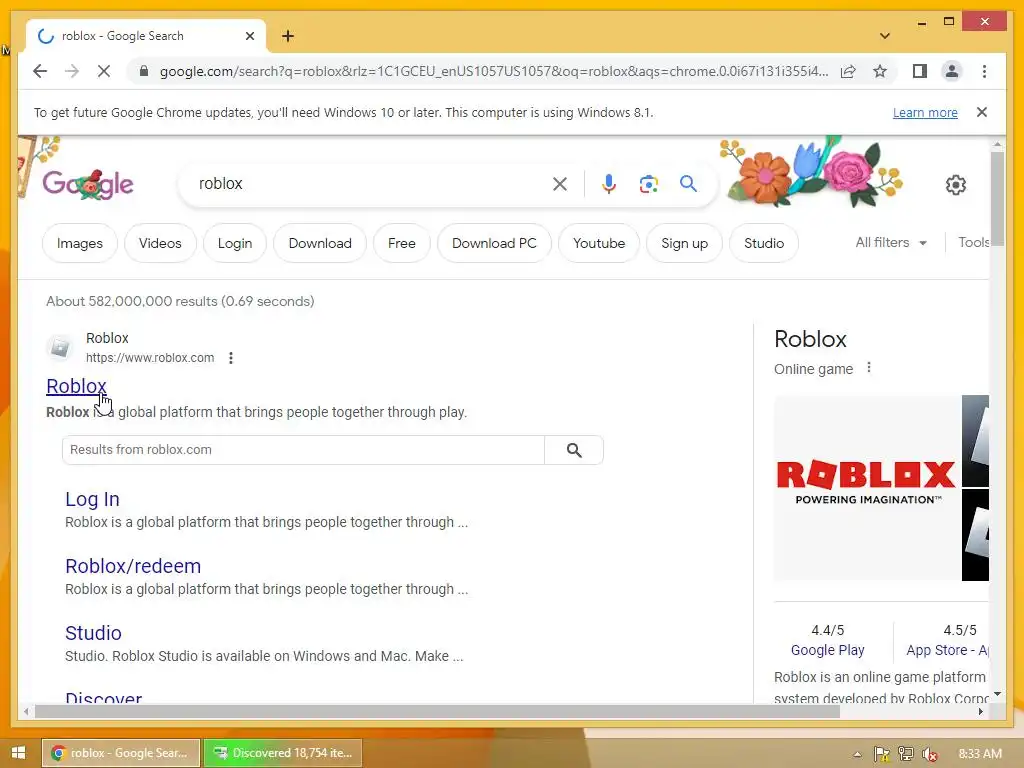Click the address bar URL
The height and width of the screenshot is (768, 1024).
pyautogui.click(x=494, y=71)
